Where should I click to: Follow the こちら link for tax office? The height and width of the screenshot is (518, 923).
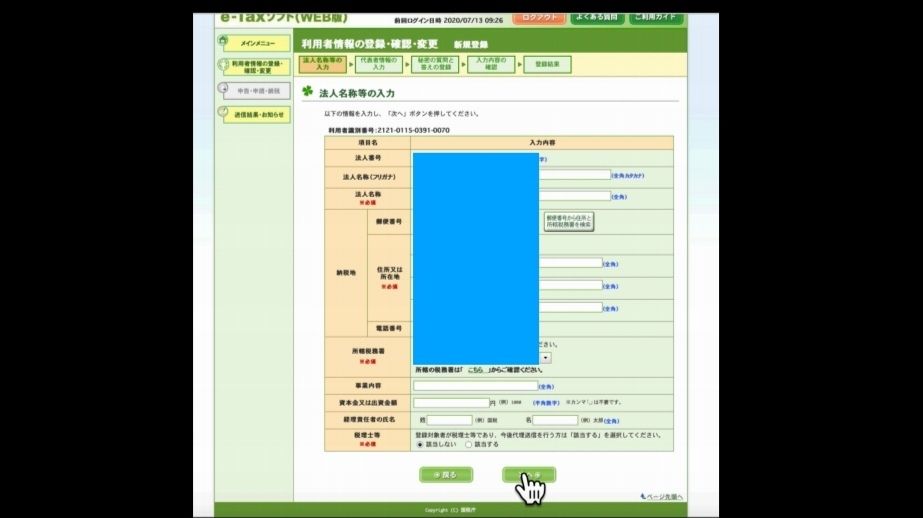(476, 370)
